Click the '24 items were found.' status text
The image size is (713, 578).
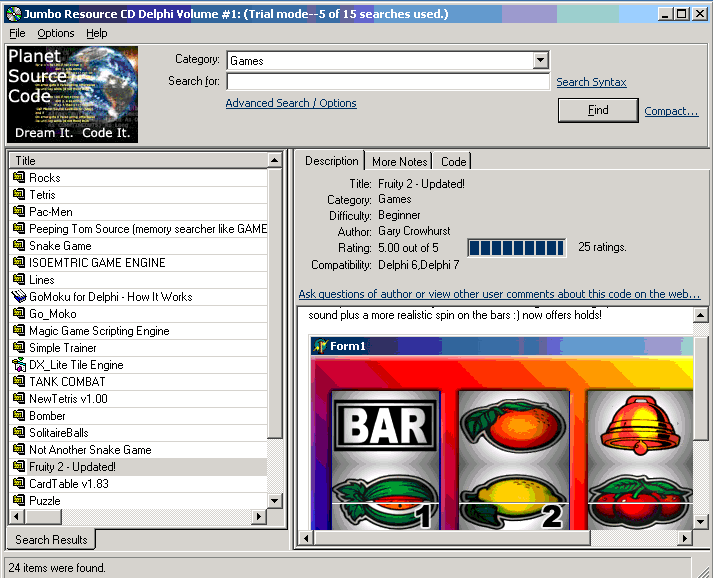click(x=57, y=568)
